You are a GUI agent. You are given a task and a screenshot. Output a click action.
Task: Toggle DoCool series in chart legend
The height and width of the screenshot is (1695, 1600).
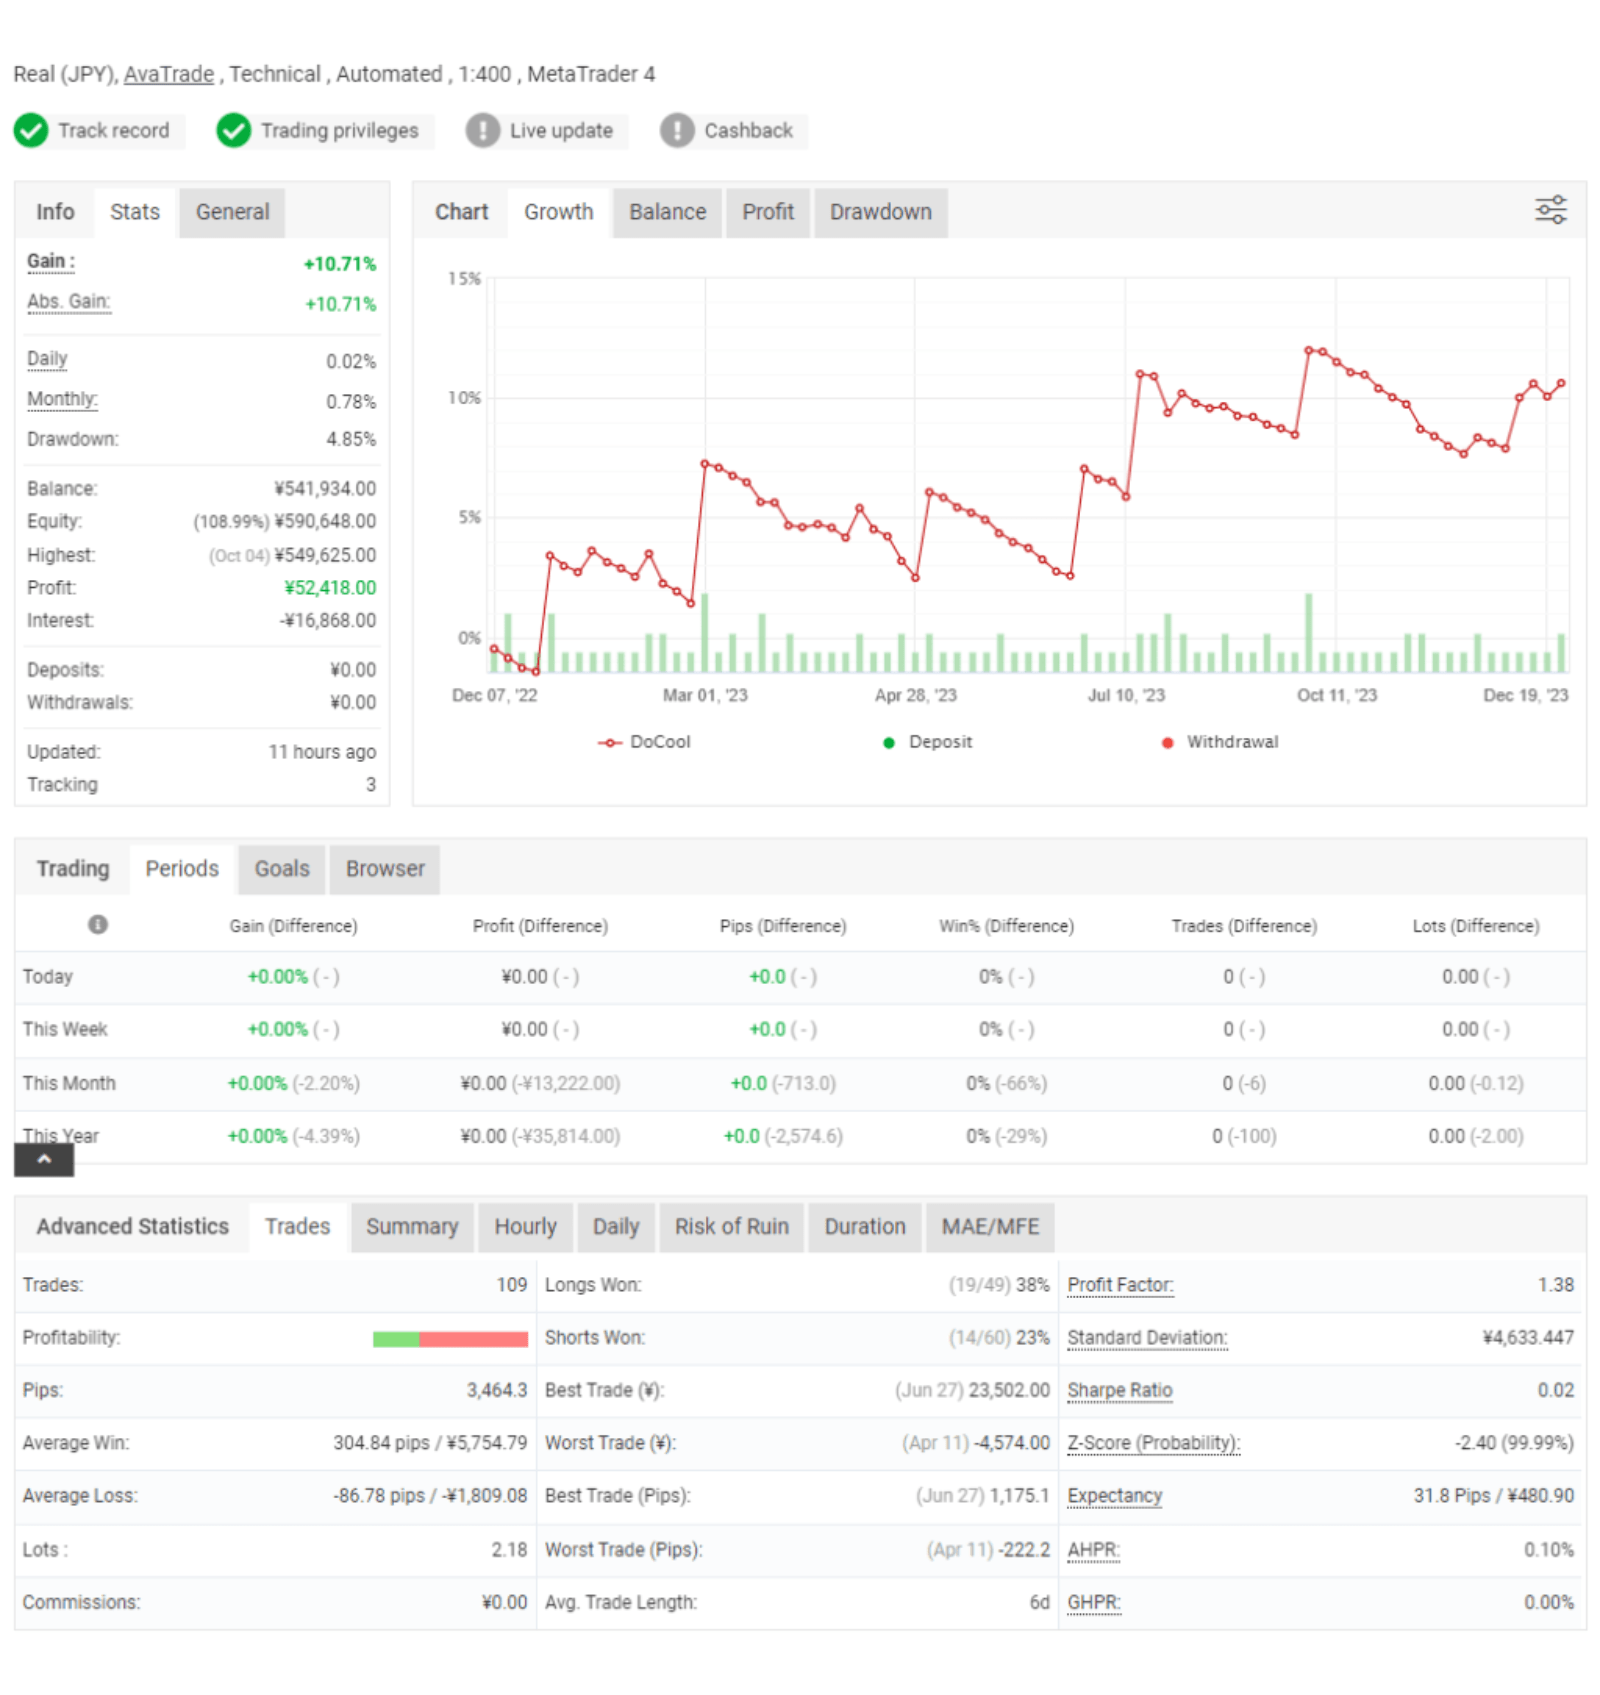[645, 742]
